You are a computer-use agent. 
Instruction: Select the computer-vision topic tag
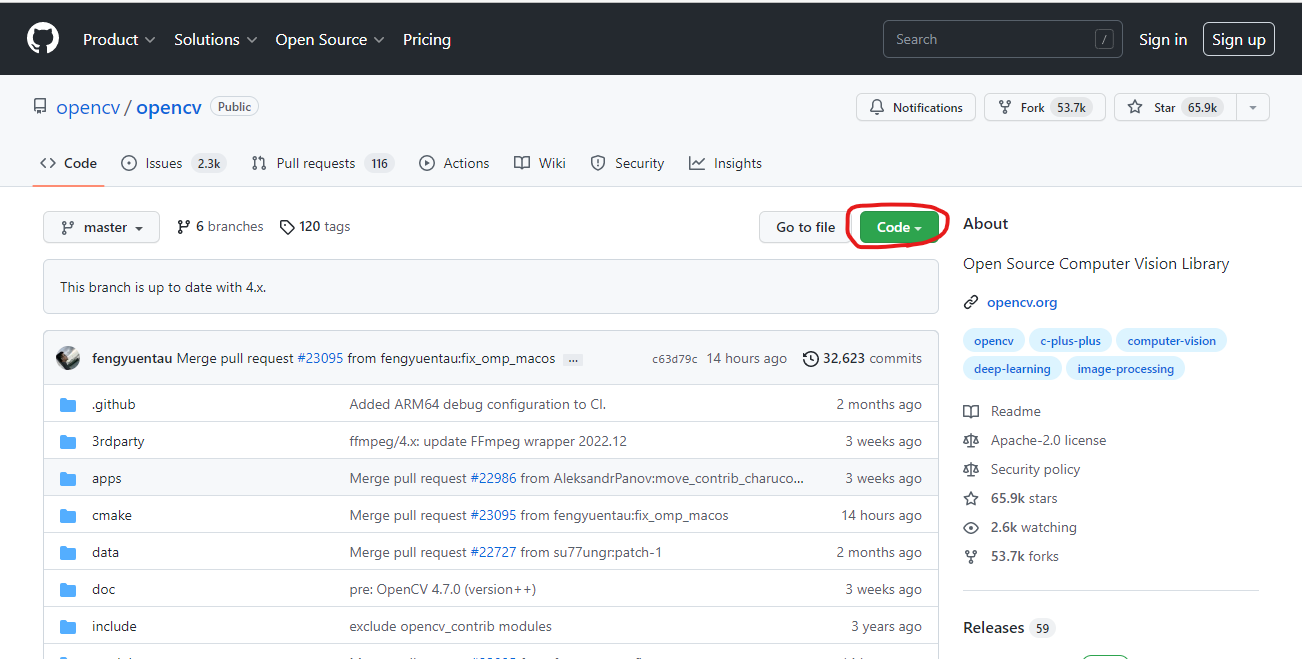point(1171,341)
